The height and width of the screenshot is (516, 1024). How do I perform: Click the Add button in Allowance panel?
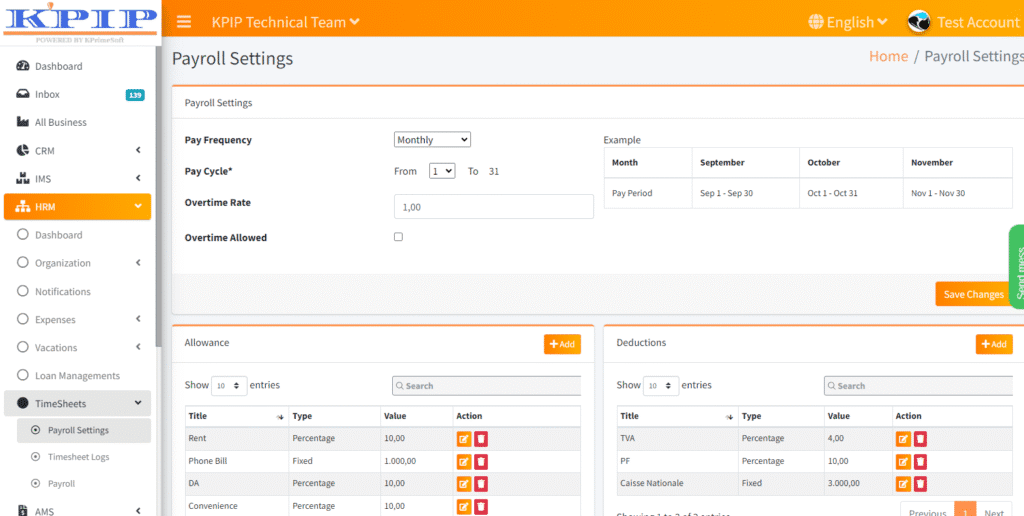pos(562,344)
